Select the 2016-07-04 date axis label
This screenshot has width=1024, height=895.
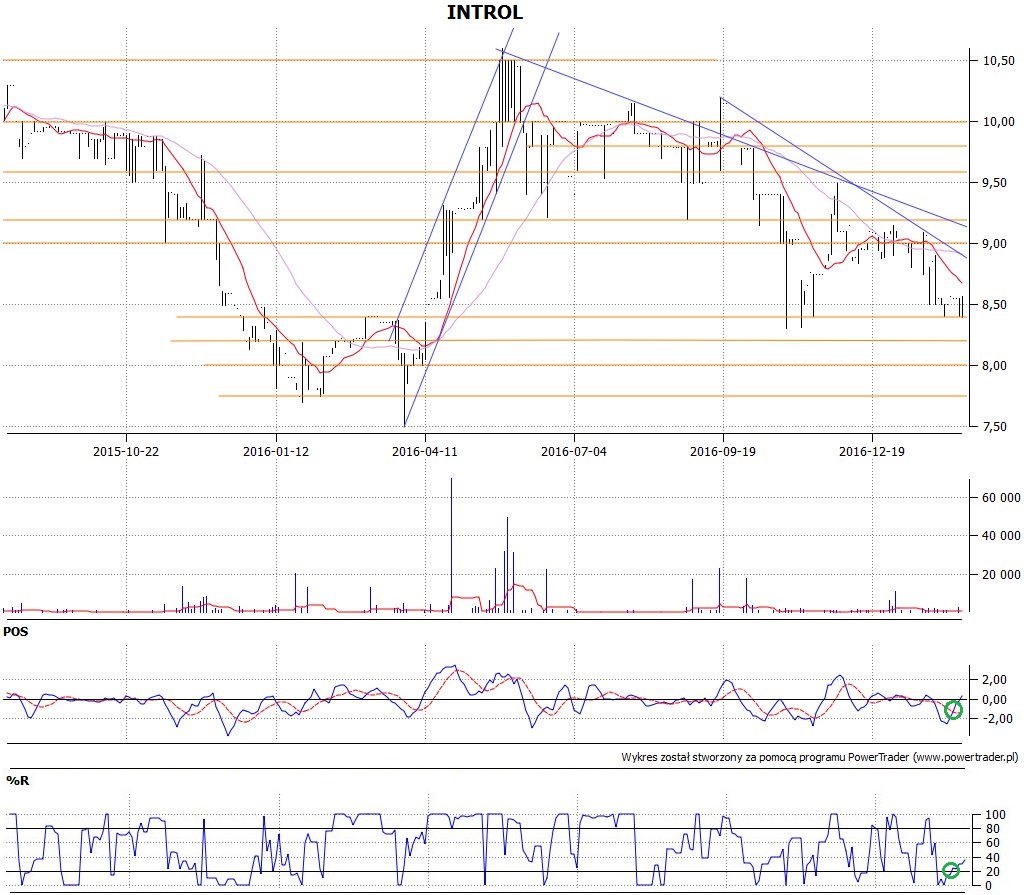tap(573, 451)
